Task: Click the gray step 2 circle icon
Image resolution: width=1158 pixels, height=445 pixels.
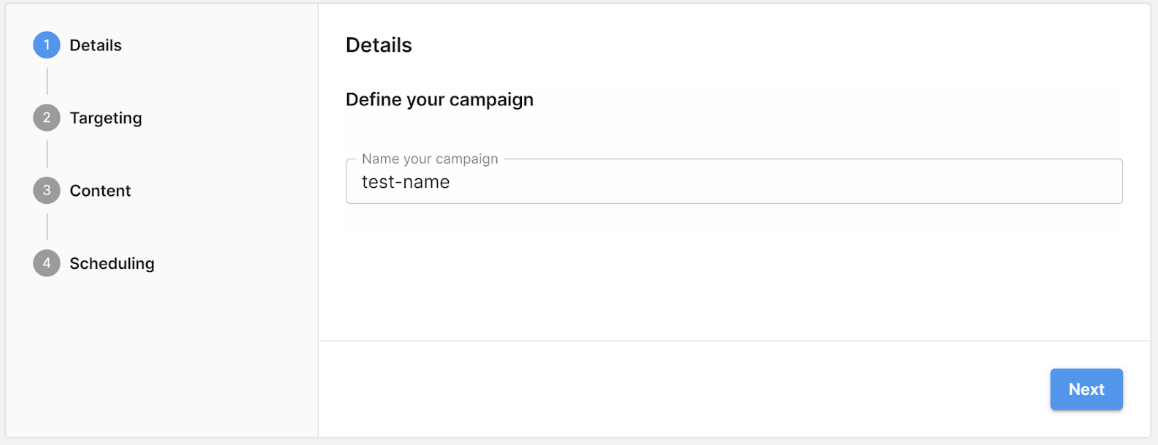Action: point(46,118)
